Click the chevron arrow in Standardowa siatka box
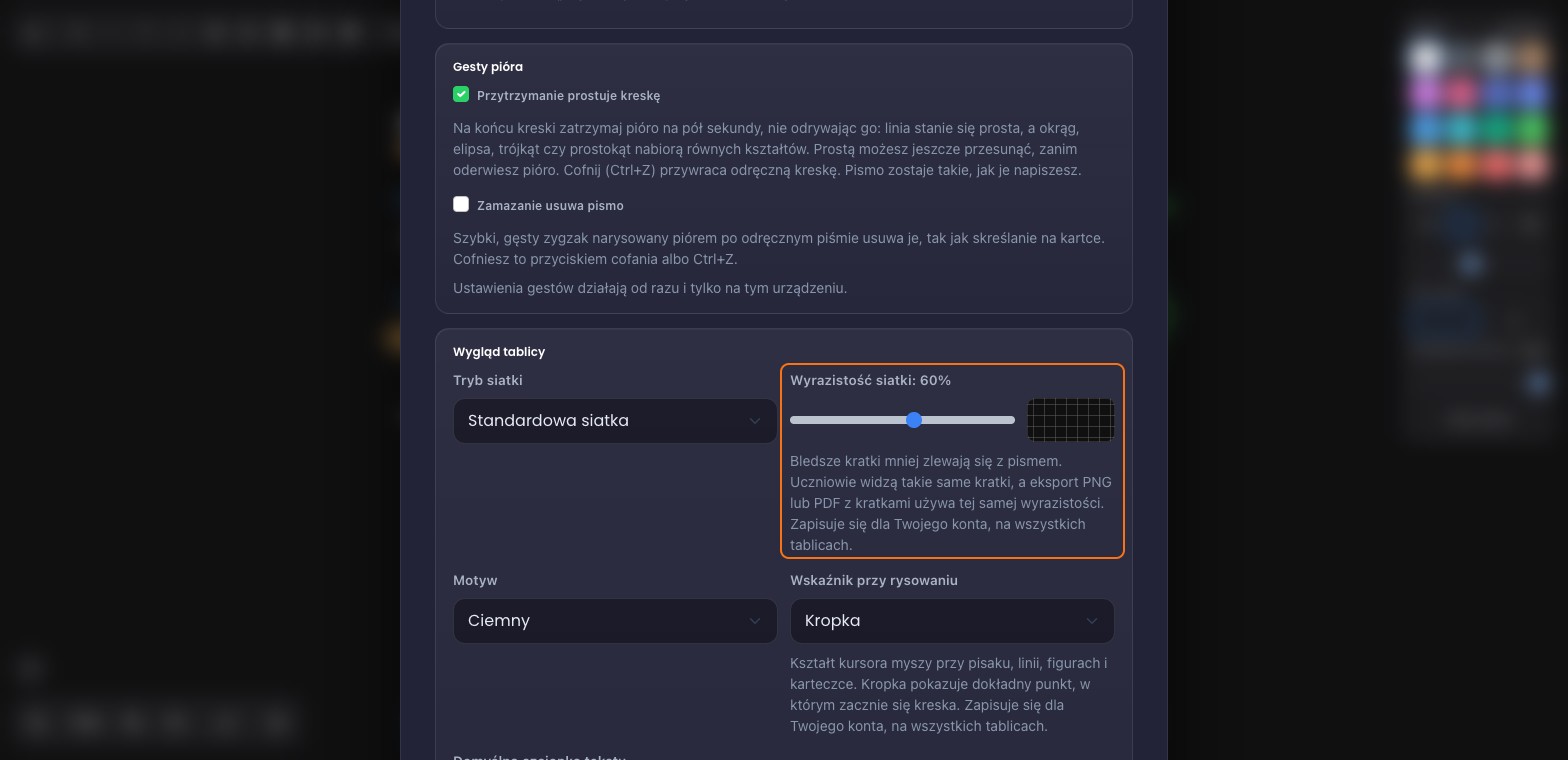Image resolution: width=1568 pixels, height=760 pixels. coord(755,421)
